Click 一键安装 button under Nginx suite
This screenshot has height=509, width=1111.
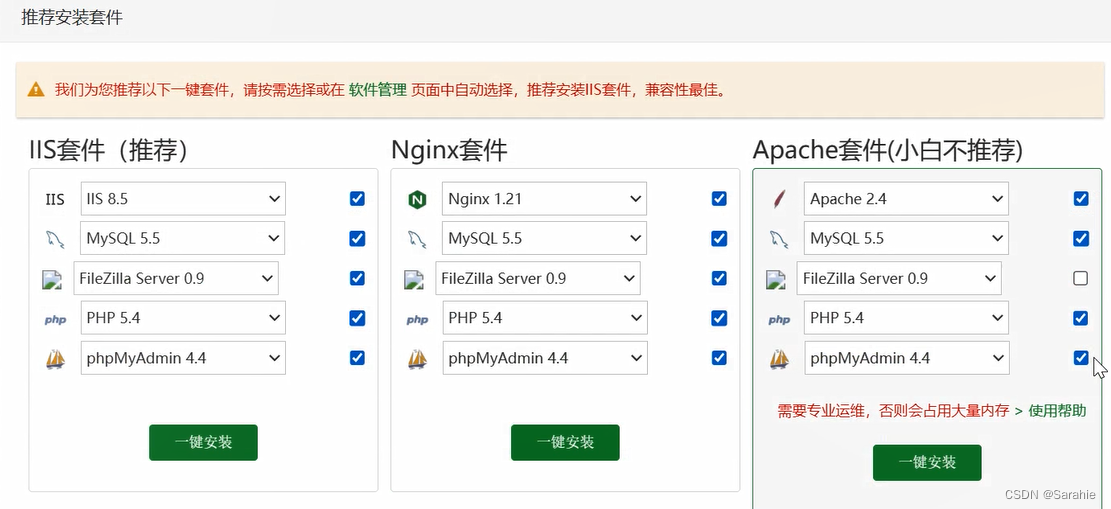point(565,442)
